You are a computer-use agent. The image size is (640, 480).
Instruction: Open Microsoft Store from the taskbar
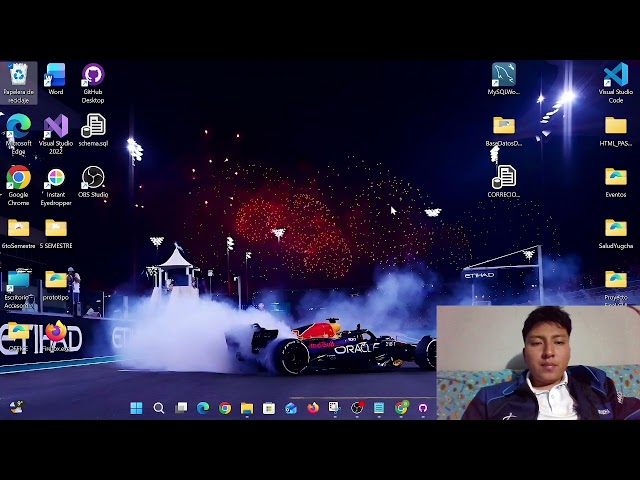269,408
